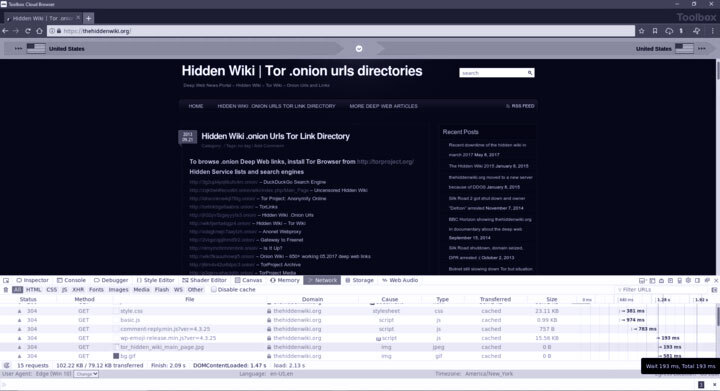Clear network requests with the trash icon
The image size is (720, 391).
[6, 290]
